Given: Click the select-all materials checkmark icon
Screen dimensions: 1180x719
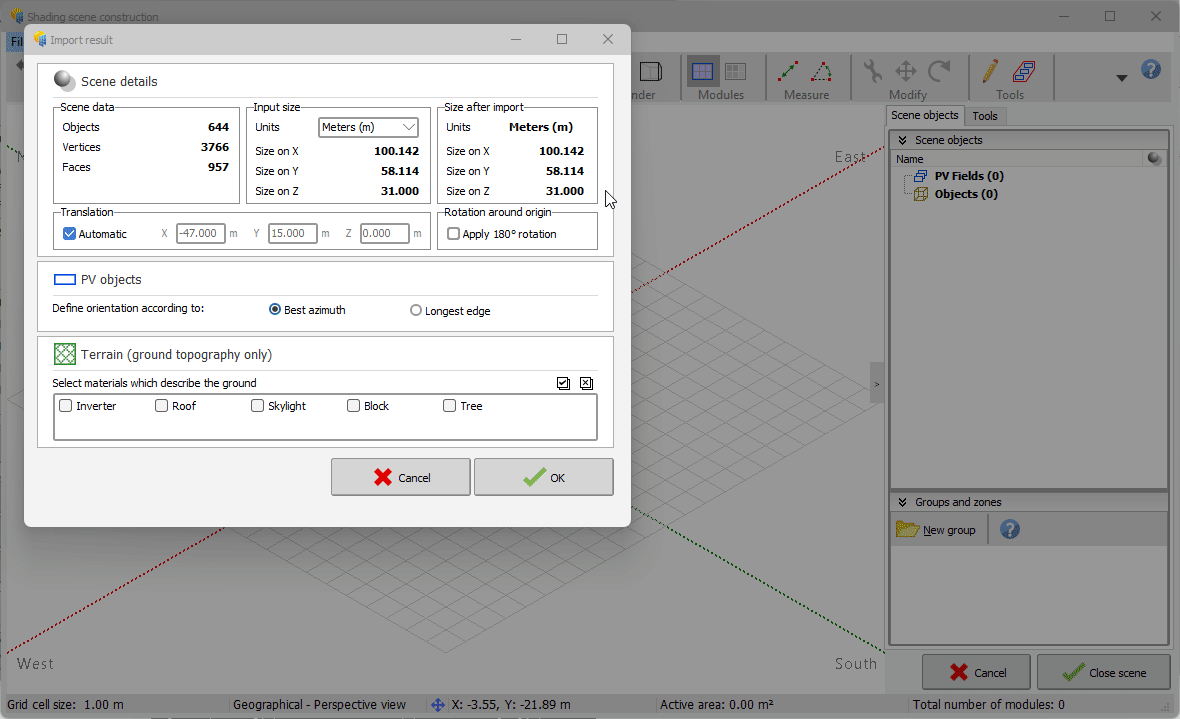Looking at the screenshot, I should coord(563,383).
